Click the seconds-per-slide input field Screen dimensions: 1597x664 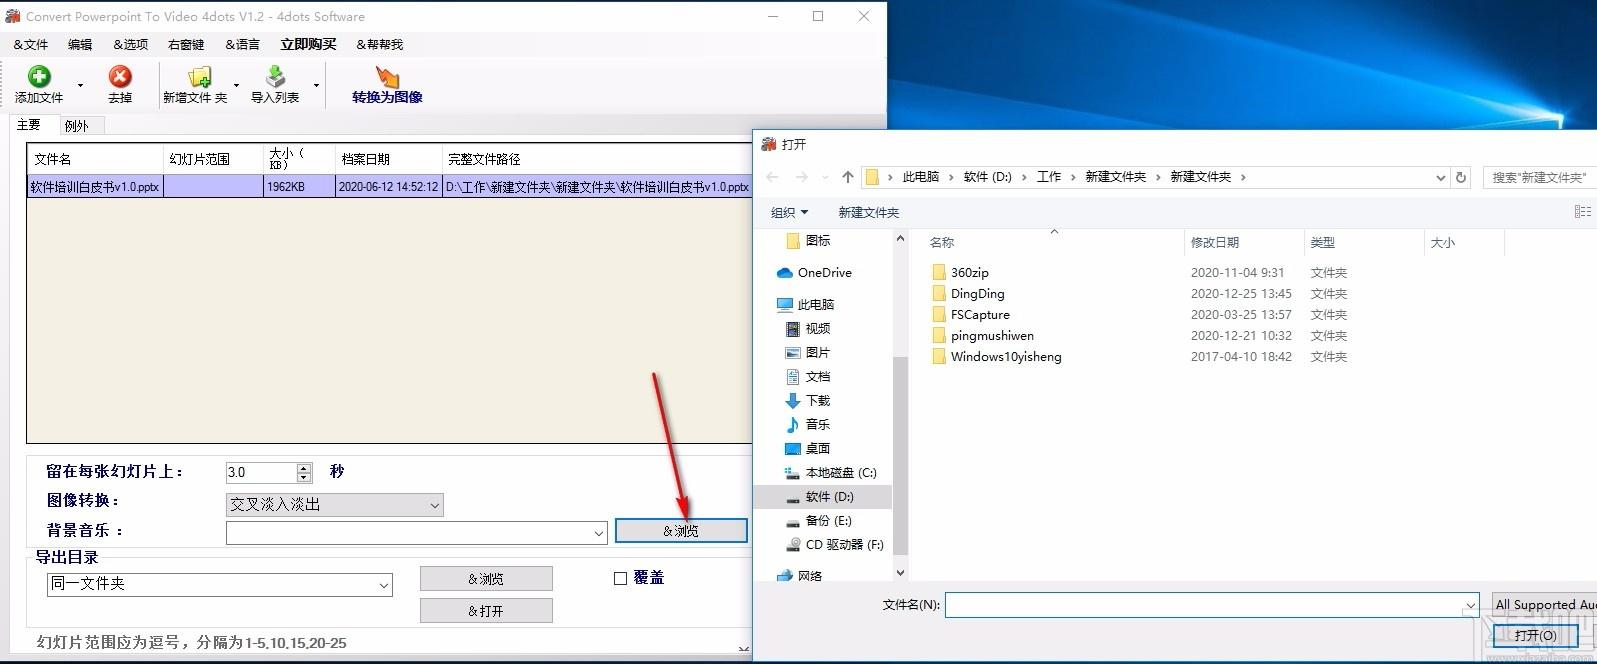click(261, 472)
